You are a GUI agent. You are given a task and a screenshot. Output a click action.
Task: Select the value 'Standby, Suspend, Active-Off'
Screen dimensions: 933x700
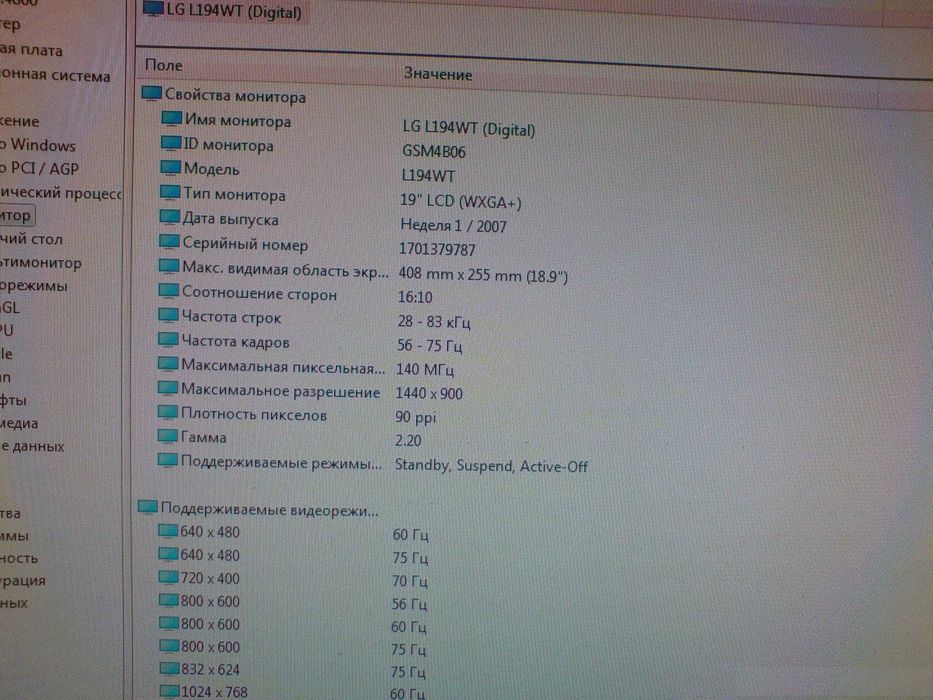pyautogui.click(x=491, y=465)
